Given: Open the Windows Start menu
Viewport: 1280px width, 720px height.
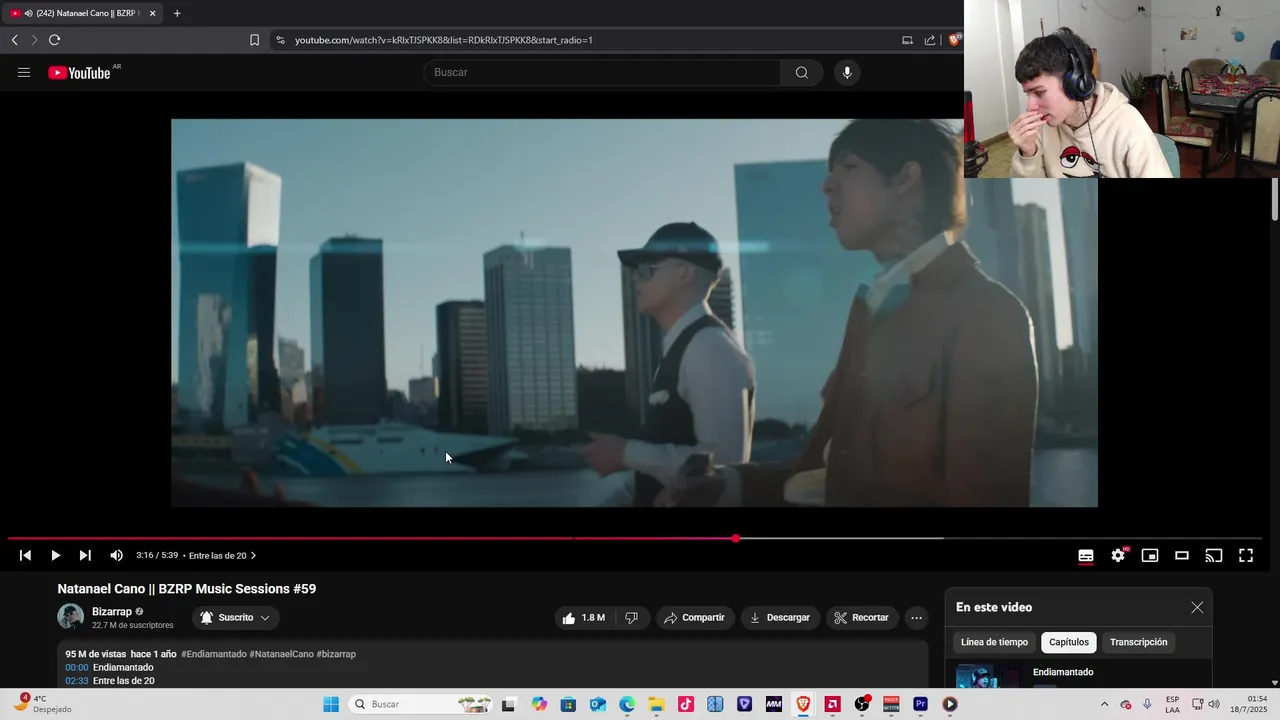Looking at the screenshot, I should tap(331, 704).
